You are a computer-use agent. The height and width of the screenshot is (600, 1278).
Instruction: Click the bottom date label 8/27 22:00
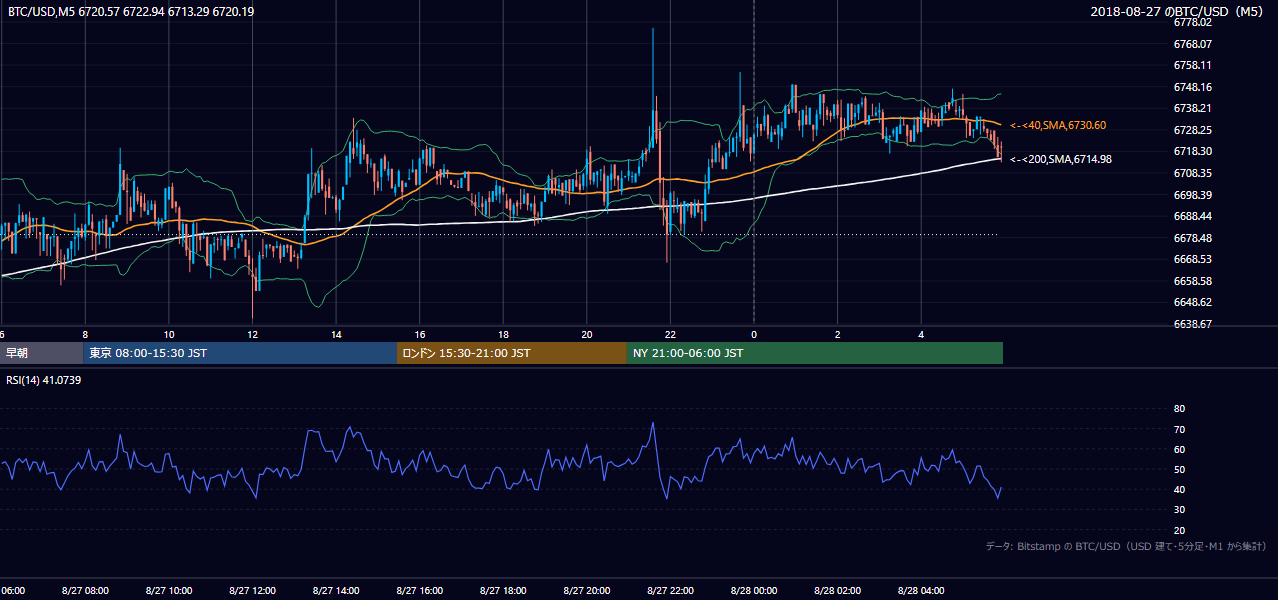(670, 591)
